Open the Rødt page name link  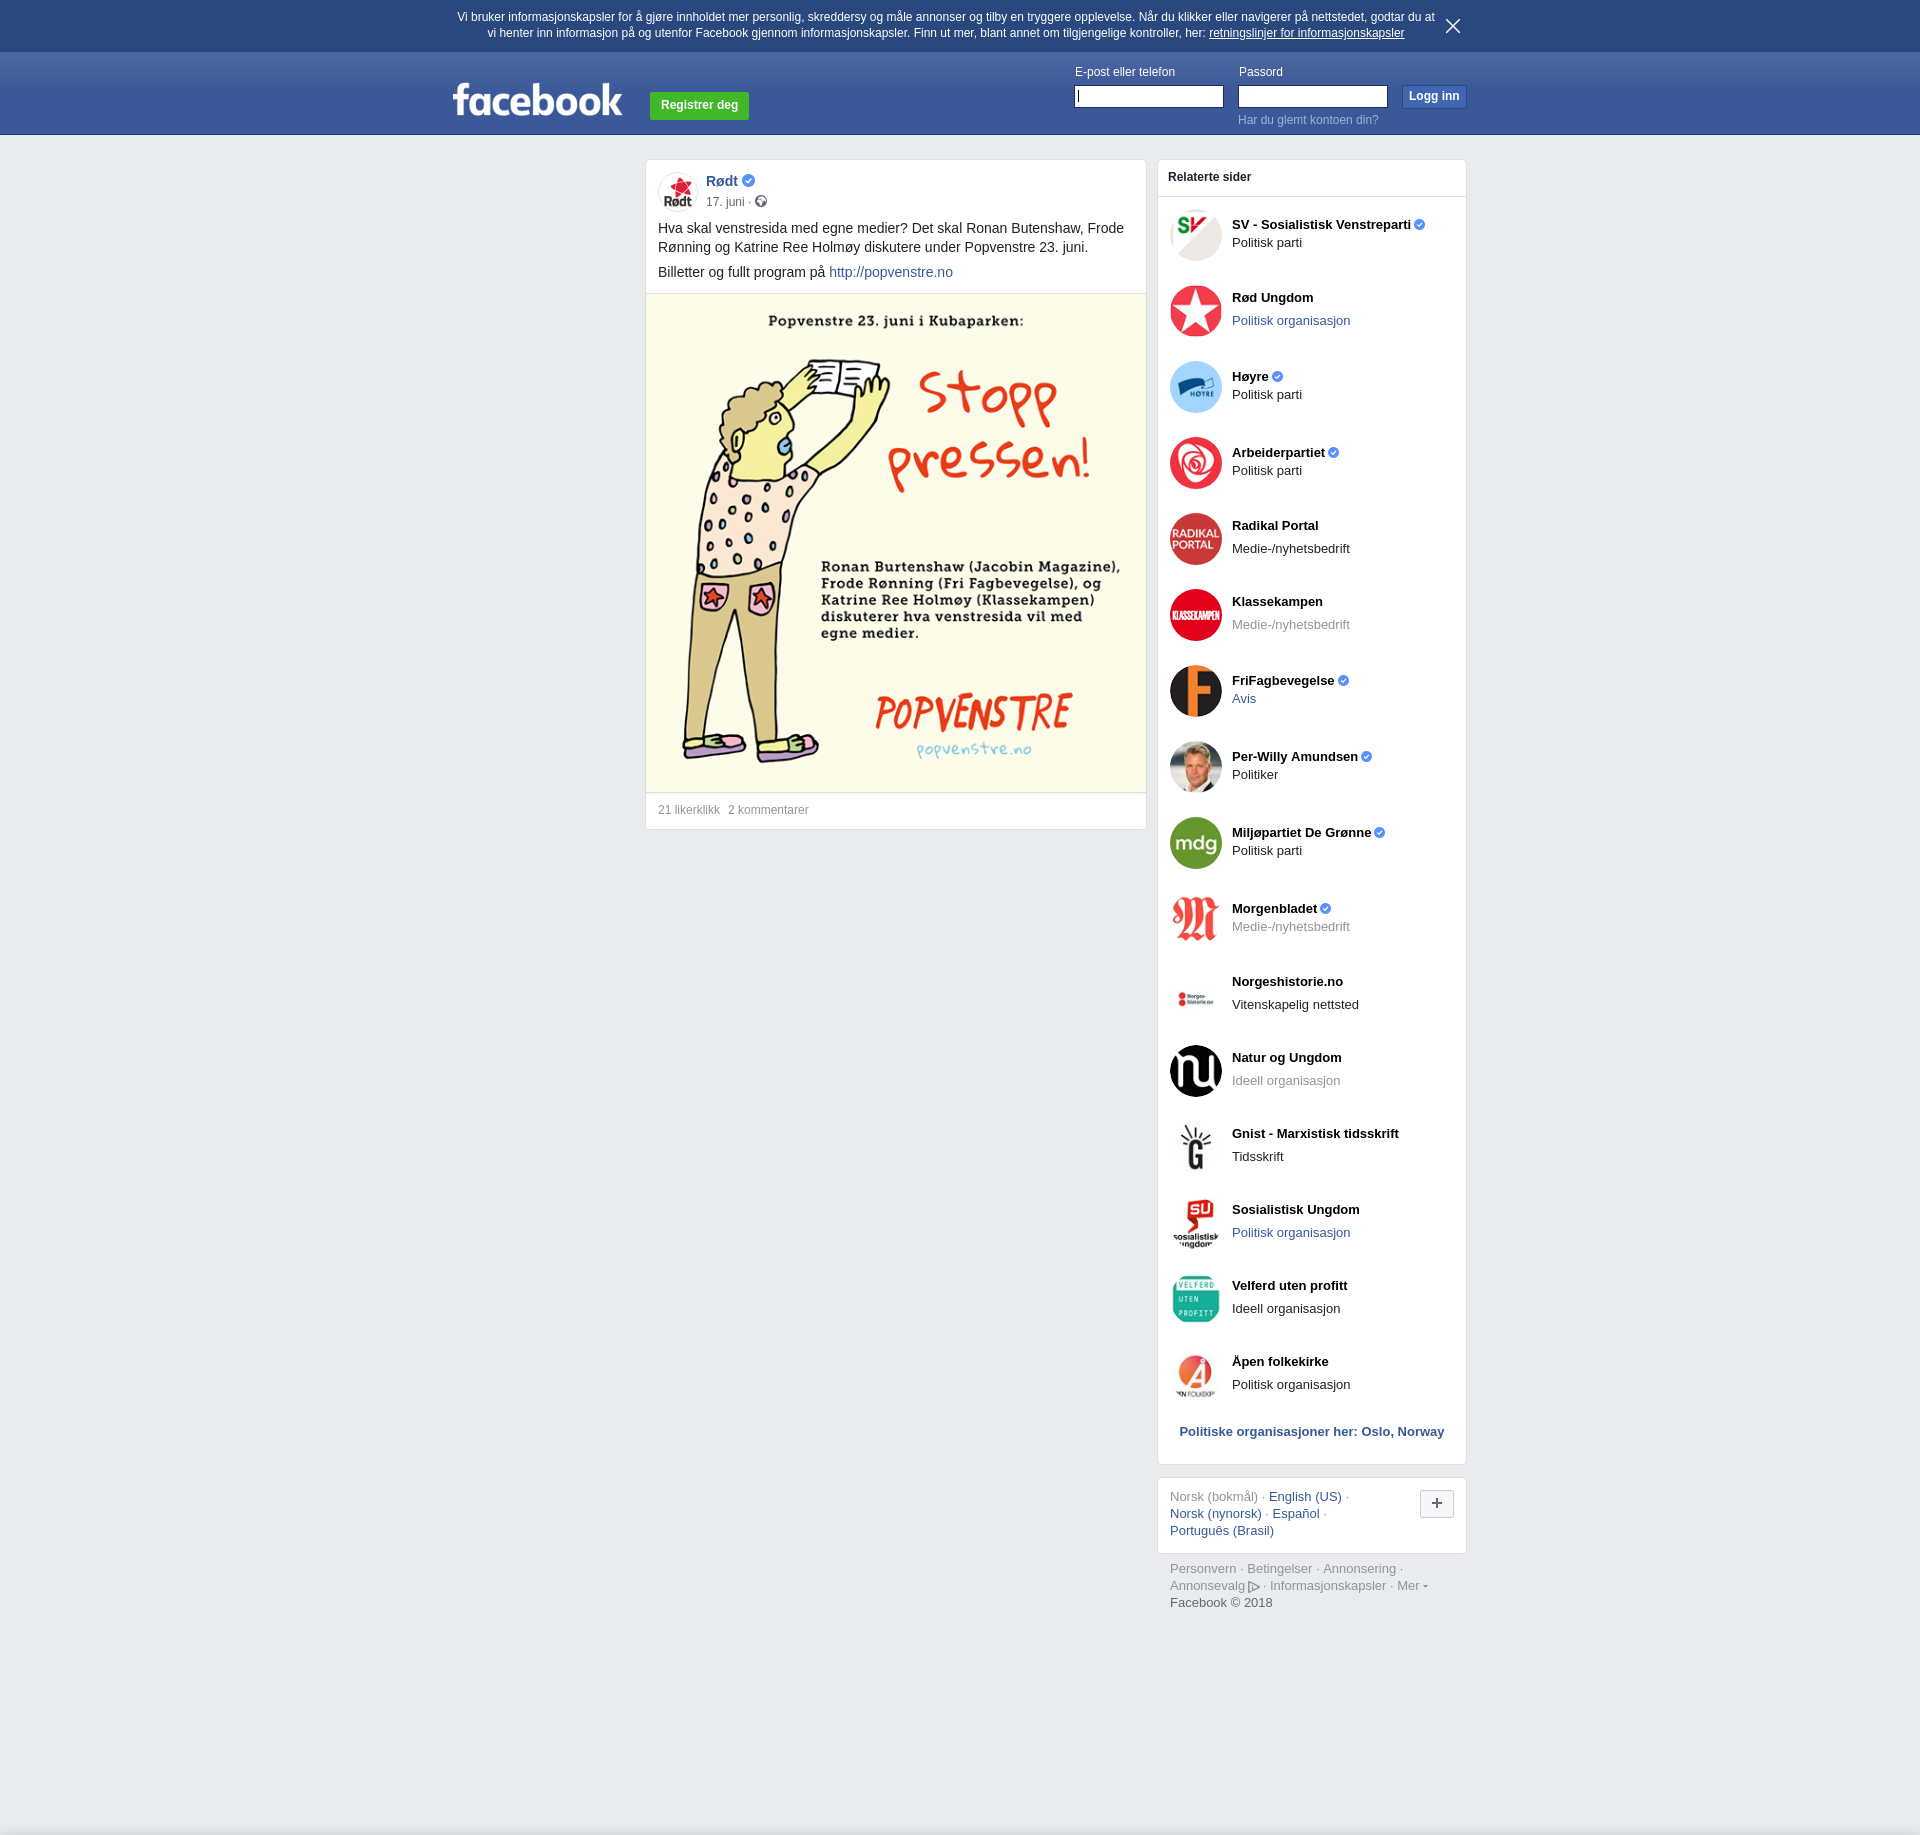722,181
